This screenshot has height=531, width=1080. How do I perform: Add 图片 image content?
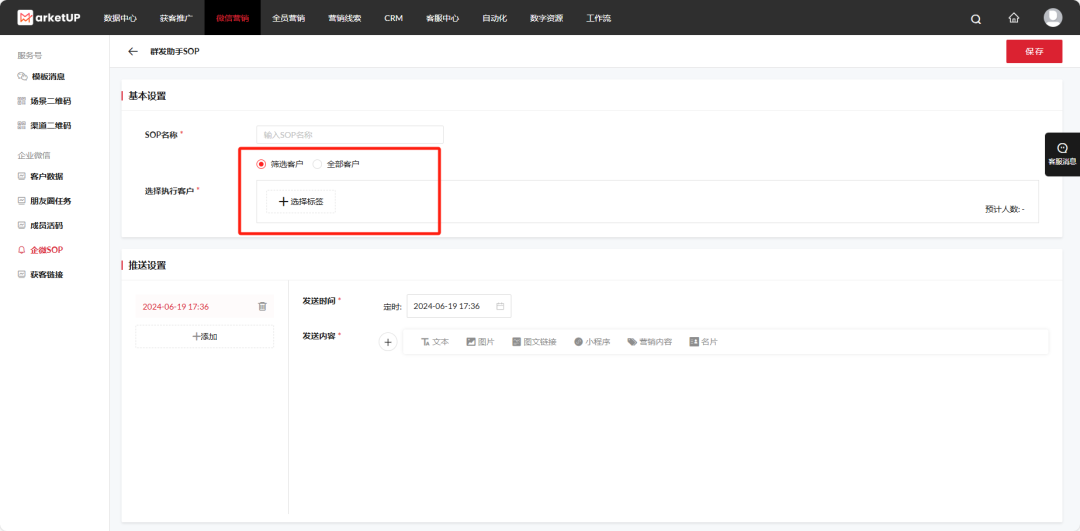[480, 342]
